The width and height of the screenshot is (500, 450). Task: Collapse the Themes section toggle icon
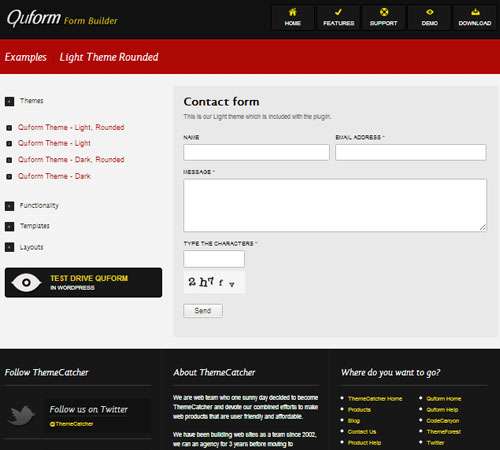(9, 101)
